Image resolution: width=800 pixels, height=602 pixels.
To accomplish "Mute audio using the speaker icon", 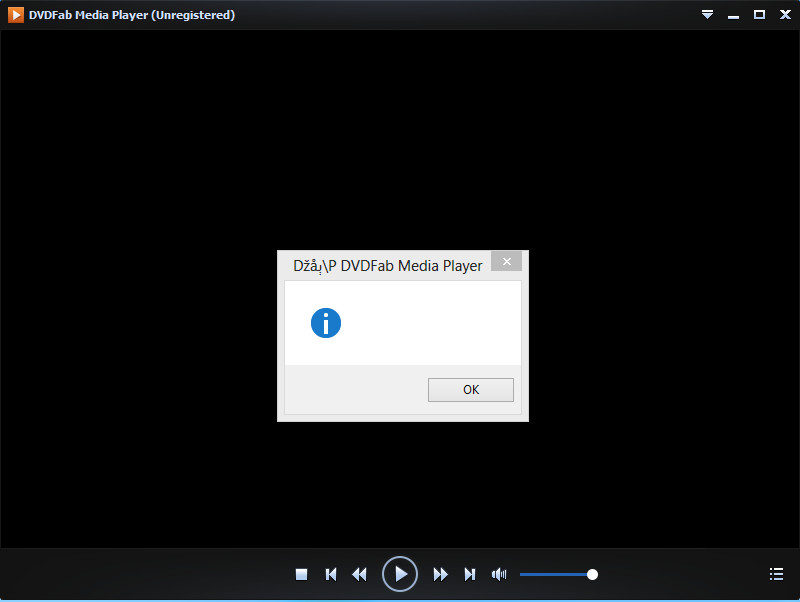I will point(499,574).
